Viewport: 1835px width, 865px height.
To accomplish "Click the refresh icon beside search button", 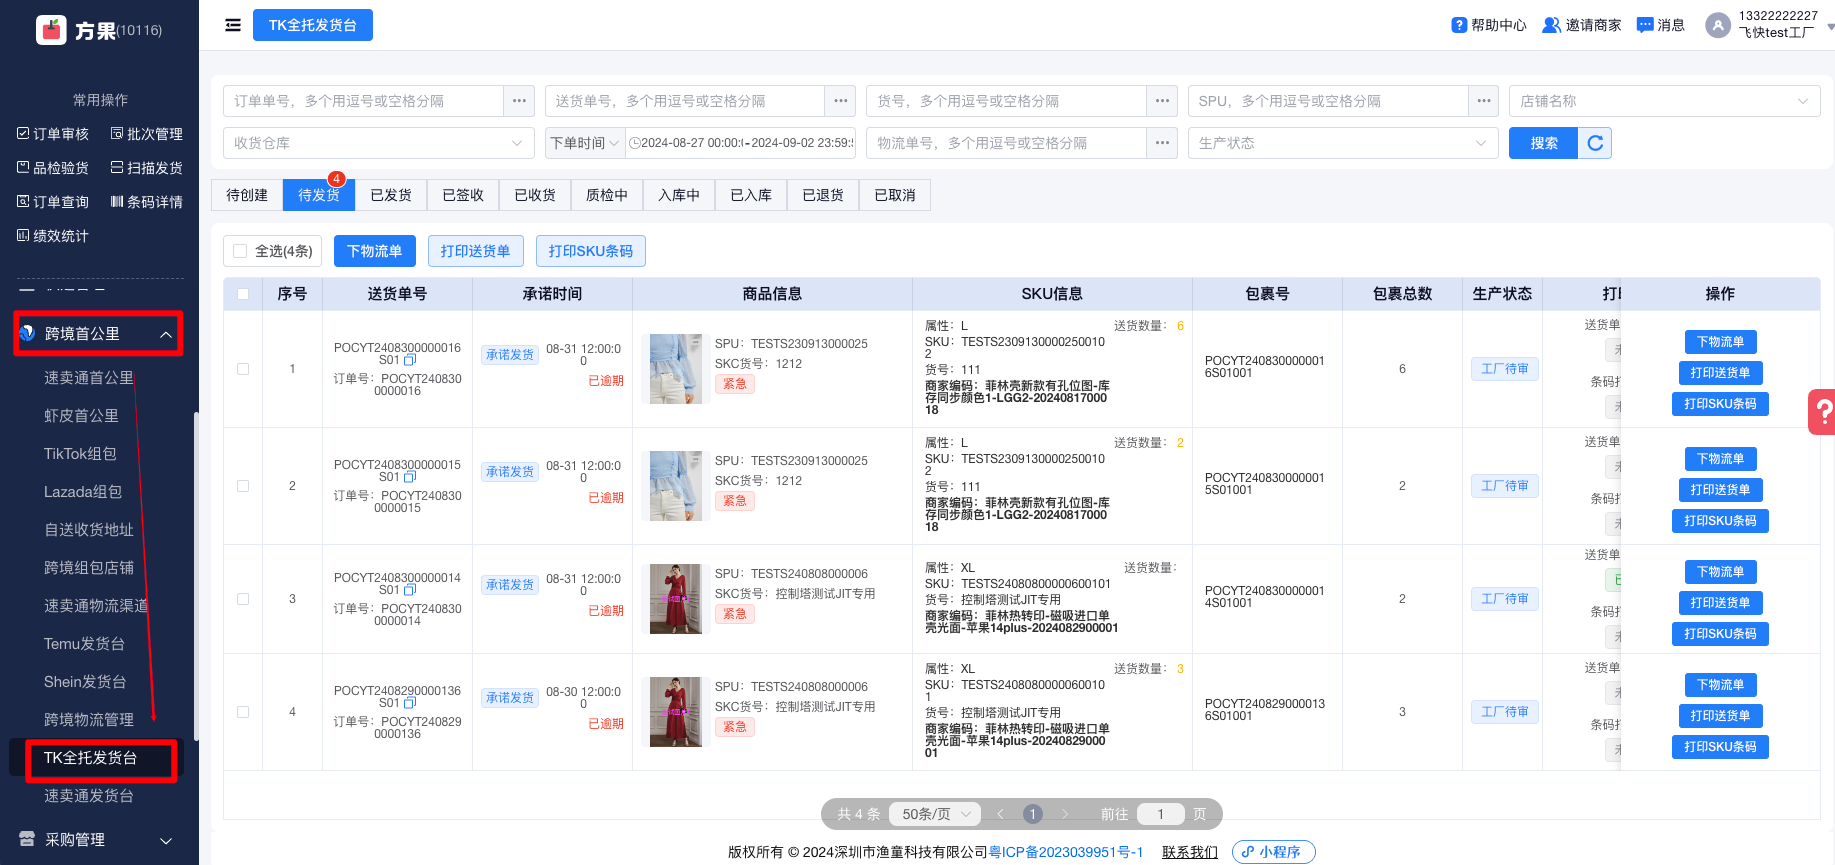I will click(x=1595, y=143).
